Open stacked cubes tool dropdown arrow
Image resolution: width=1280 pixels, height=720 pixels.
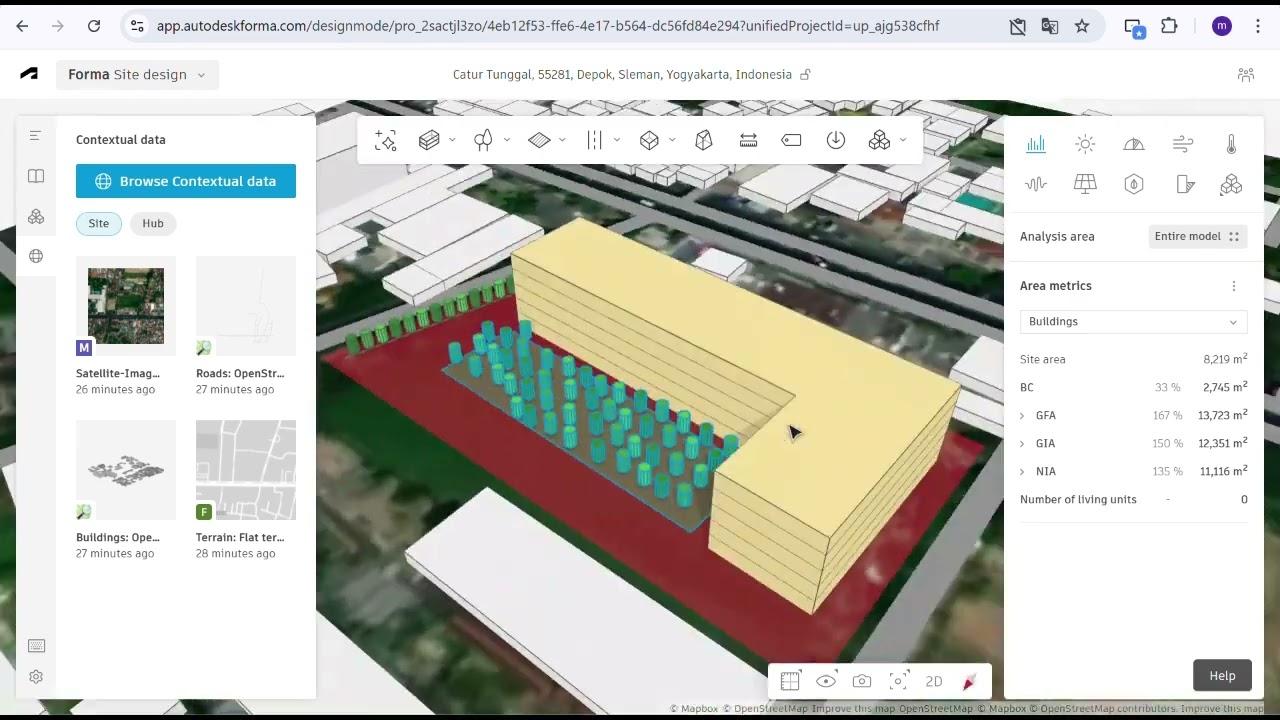click(x=903, y=141)
